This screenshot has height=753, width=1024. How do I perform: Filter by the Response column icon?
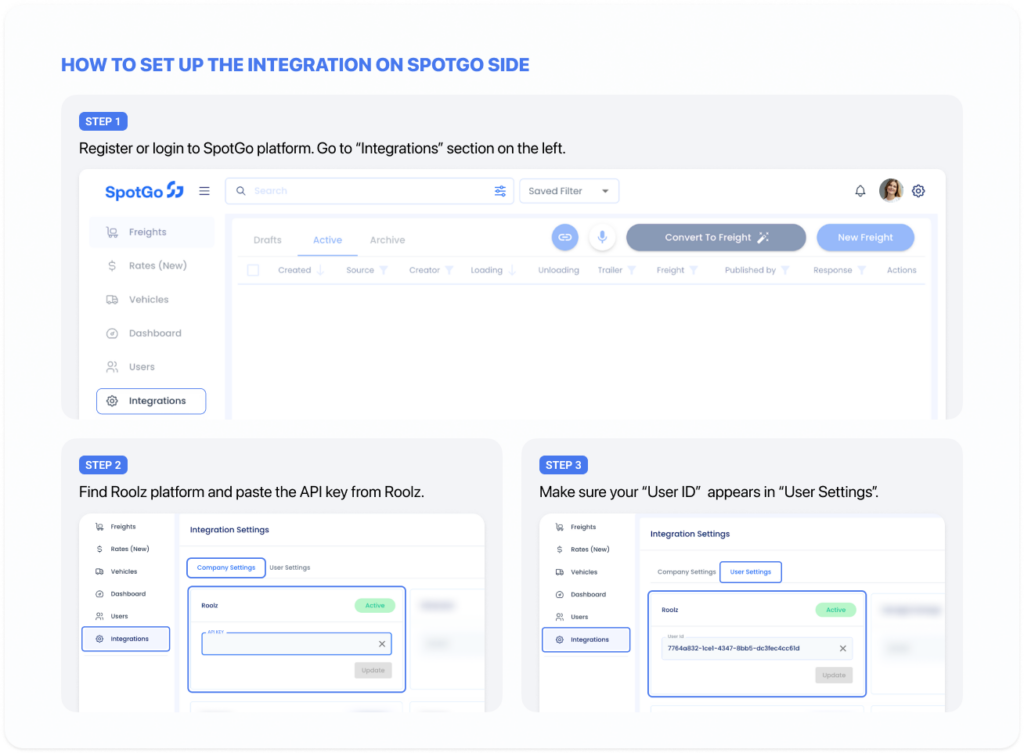tap(861, 270)
